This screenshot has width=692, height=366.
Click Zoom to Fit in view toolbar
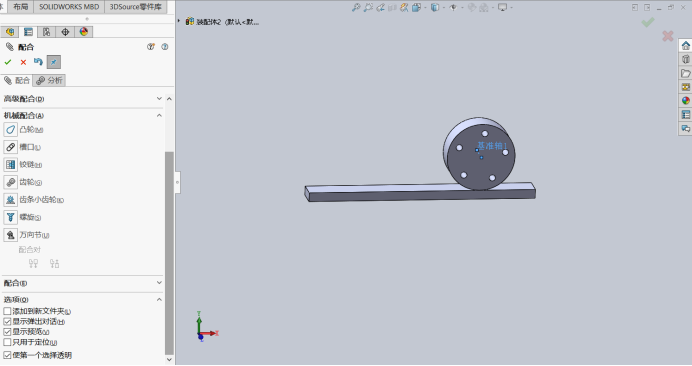pyautogui.click(x=356, y=8)
